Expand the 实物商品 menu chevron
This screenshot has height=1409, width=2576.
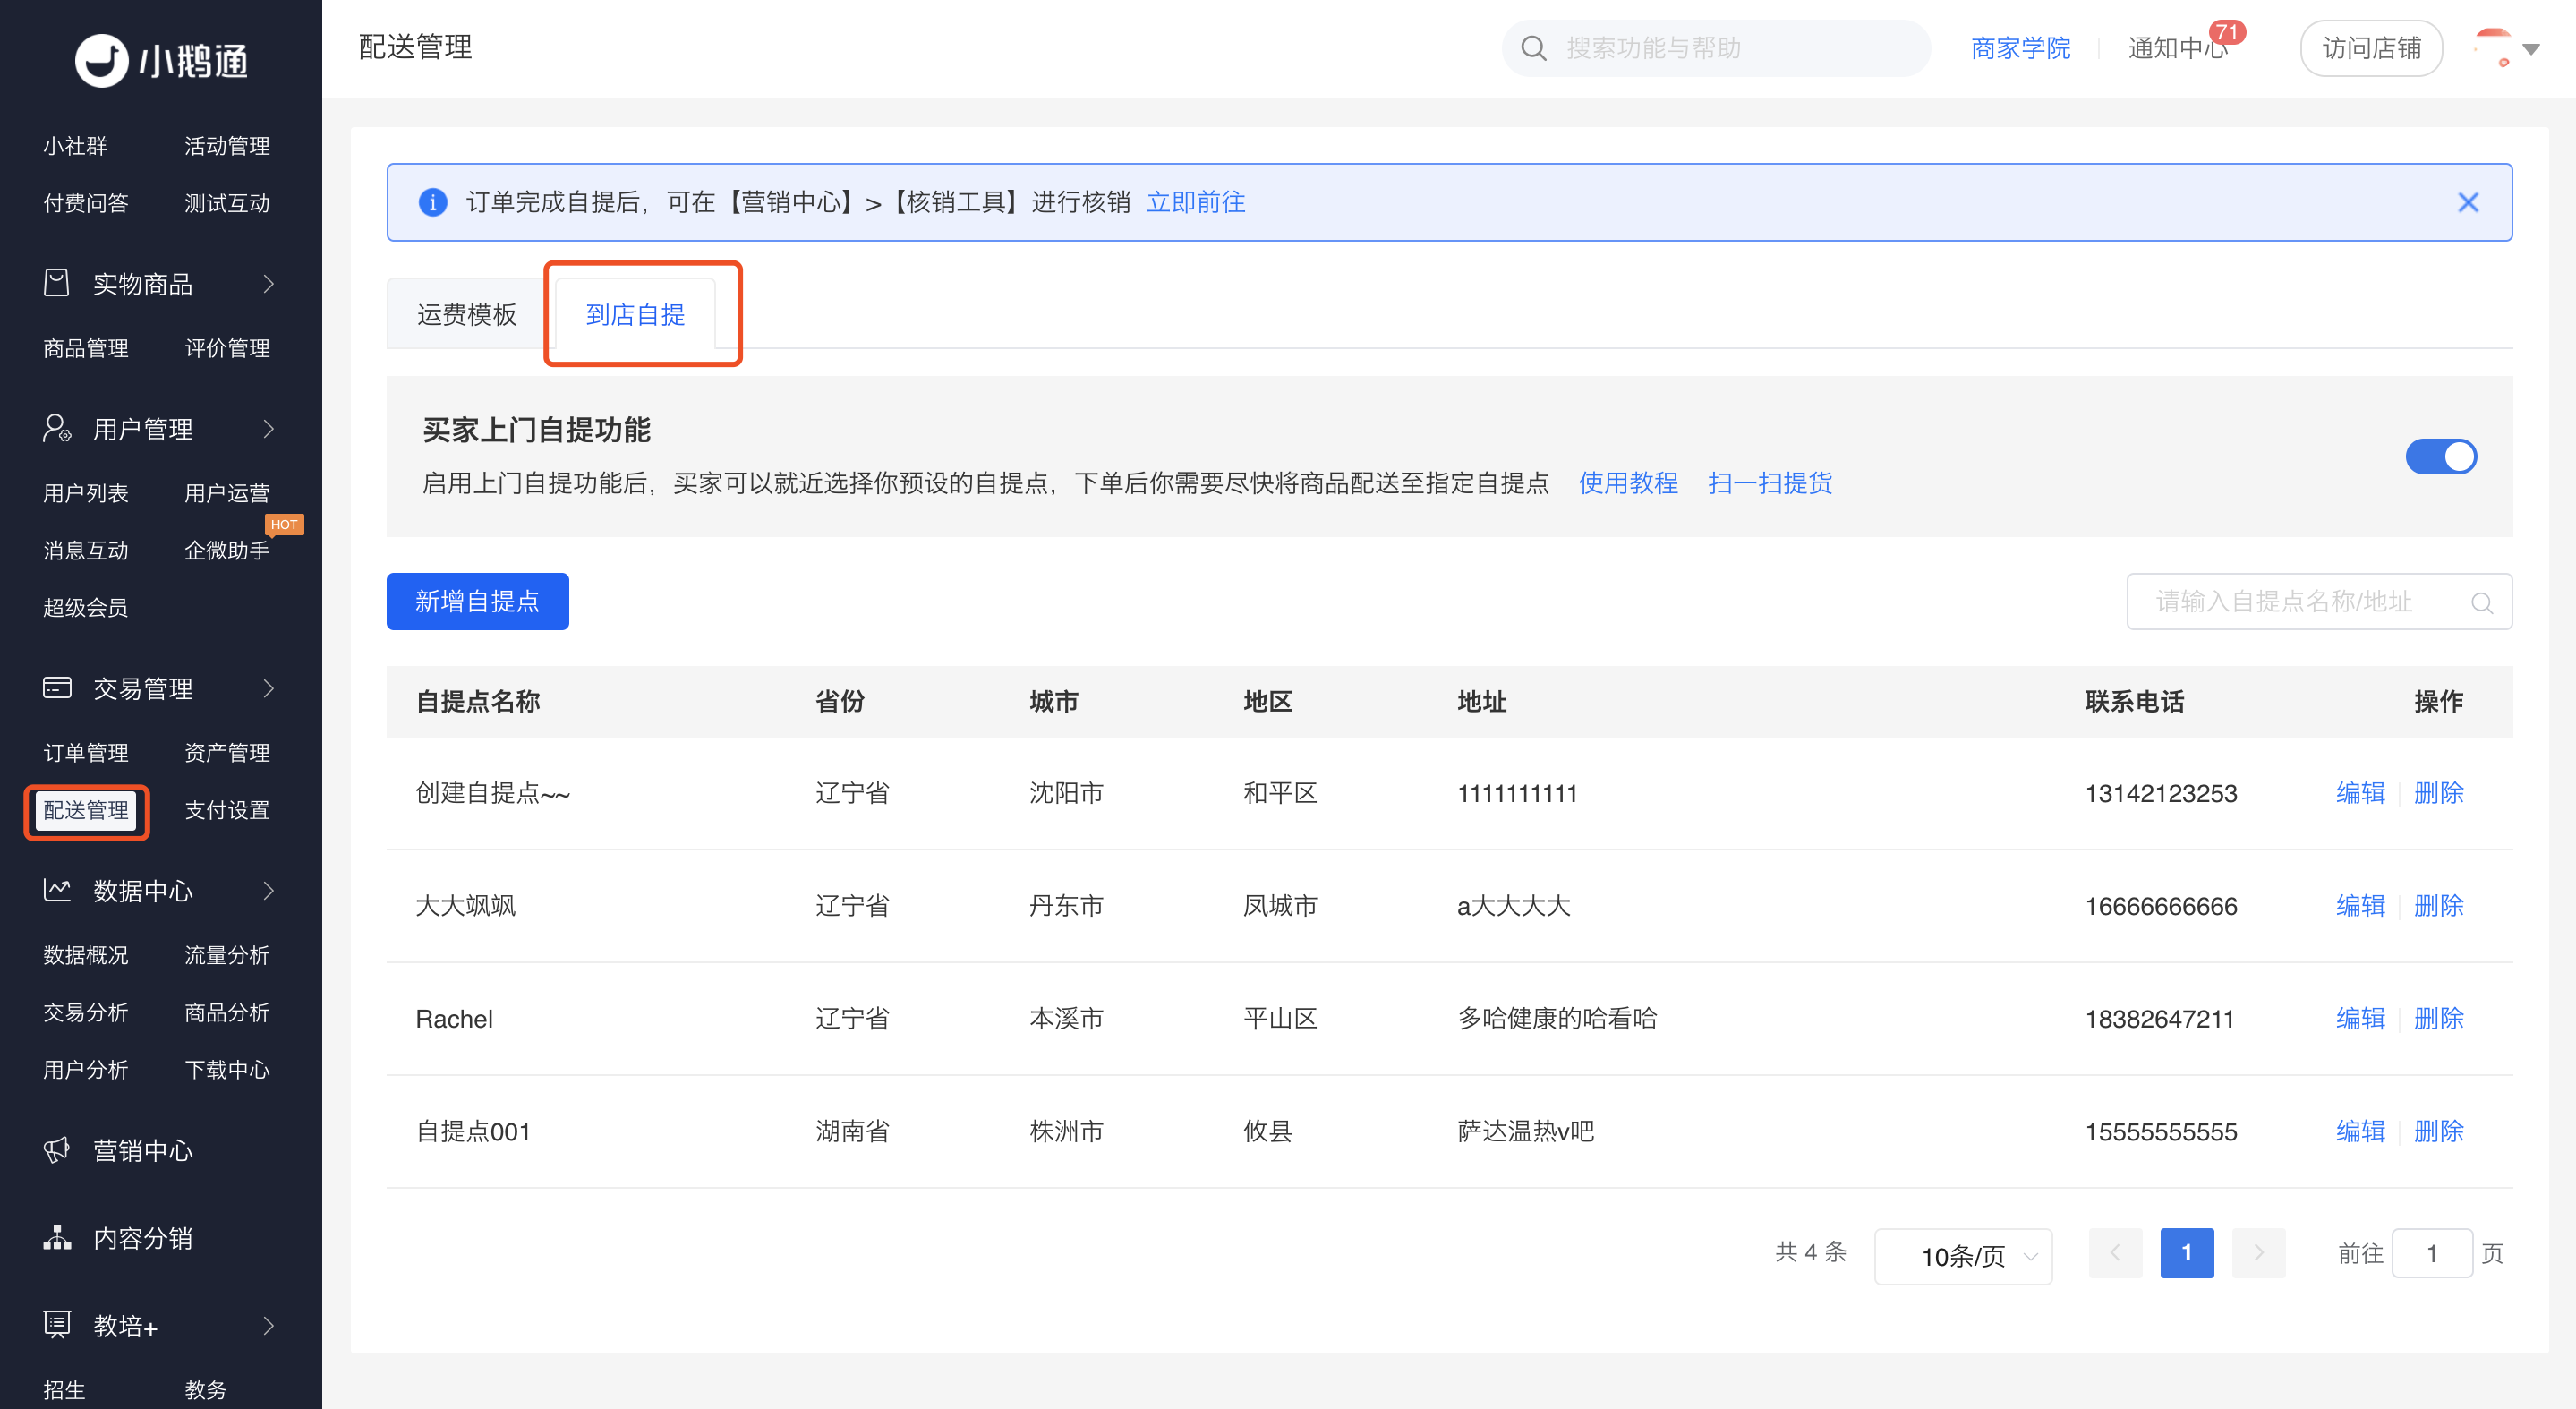[x=268, y=283]
